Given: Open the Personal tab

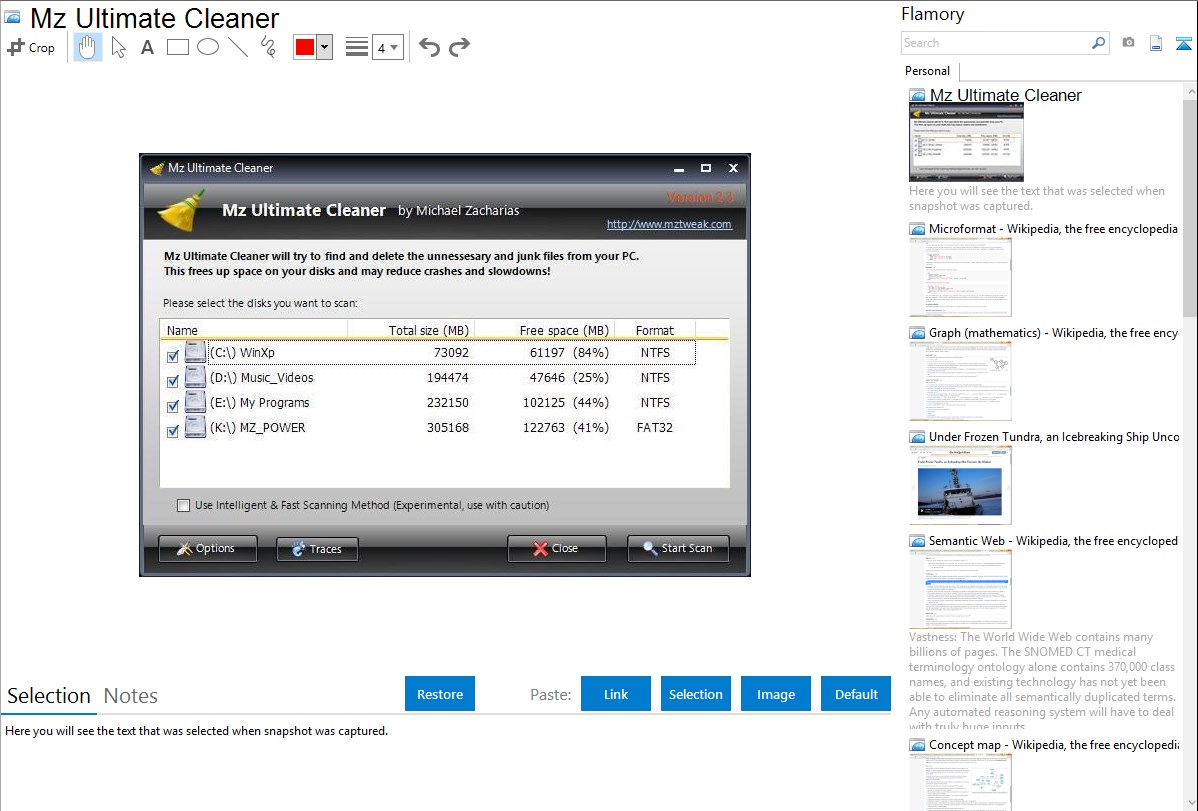Looking at the screenshot, I should [x=928, y=71].
